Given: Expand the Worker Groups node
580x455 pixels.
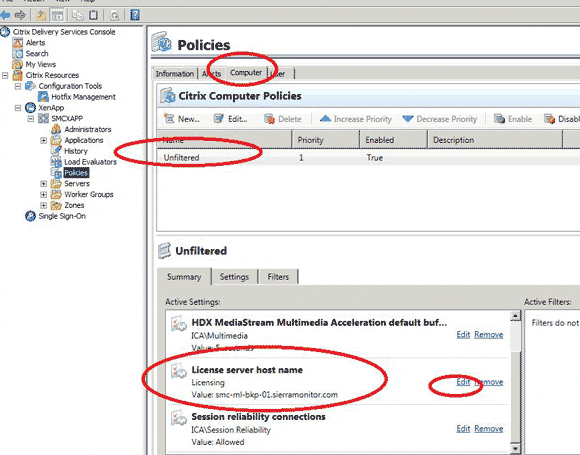Looking at the screenshot, I should pyautogui.click(x=43, y=194).
